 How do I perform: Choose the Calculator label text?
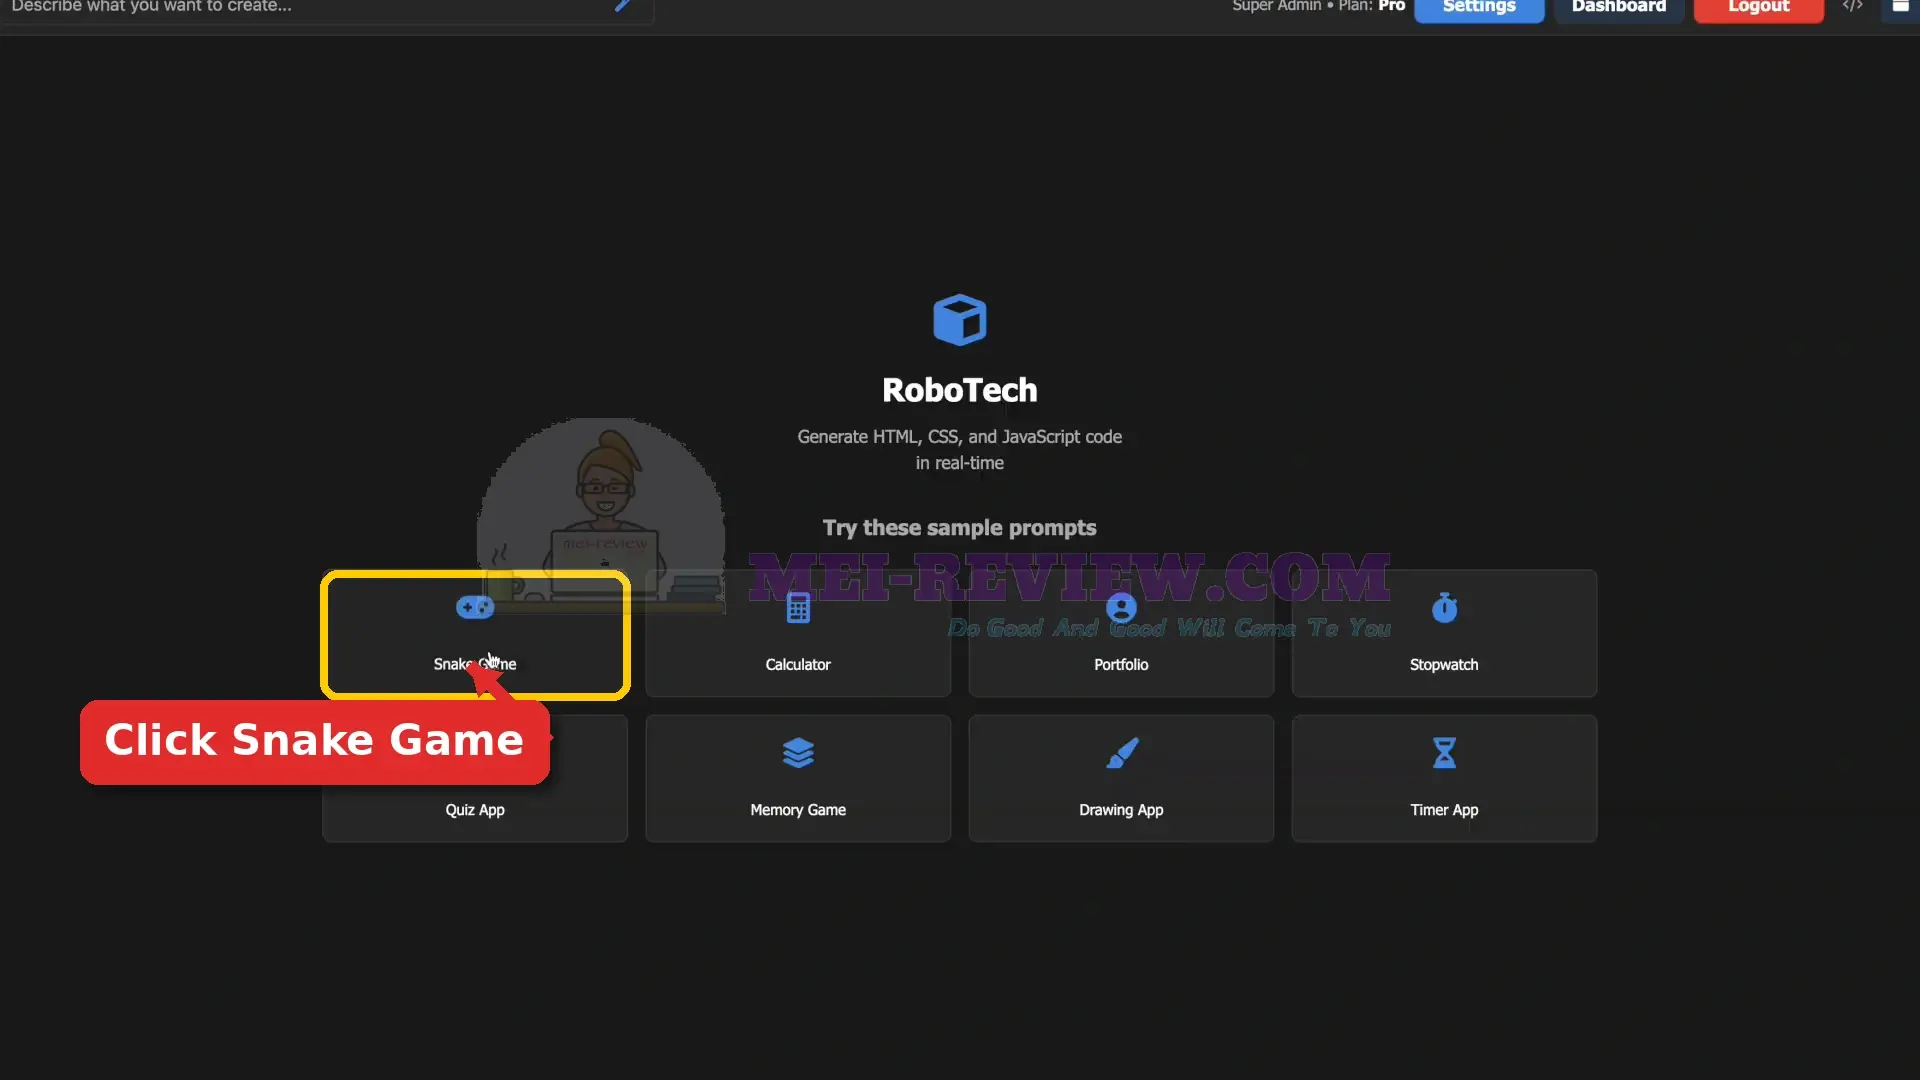[798, 664]
